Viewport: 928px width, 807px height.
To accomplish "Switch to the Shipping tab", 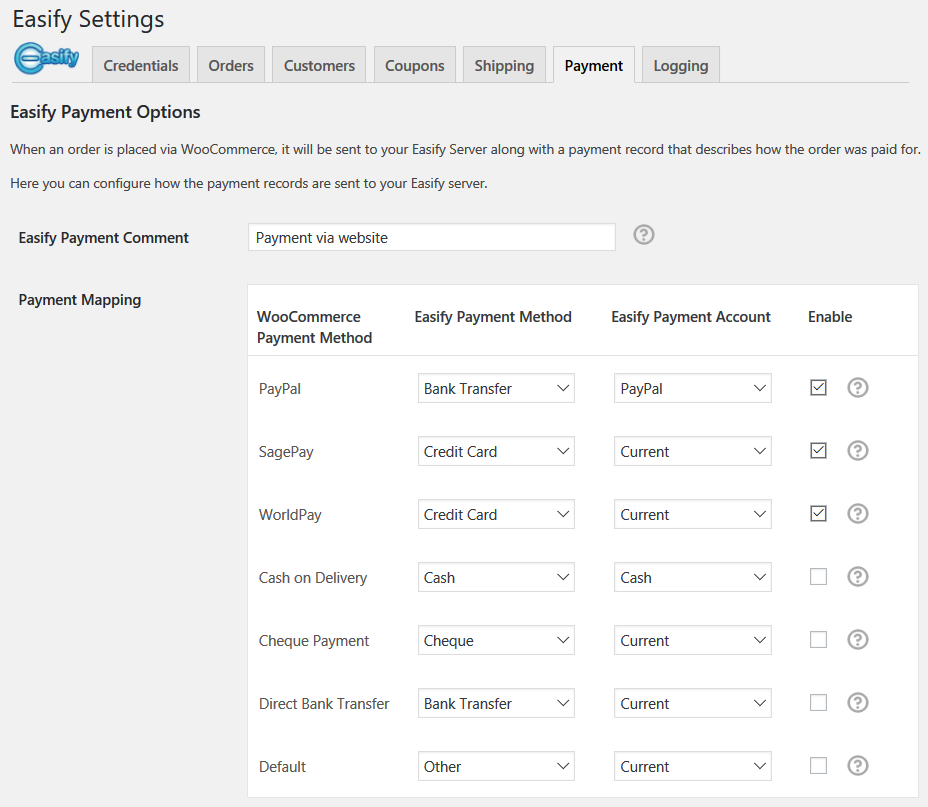I will (x=504, y=65).
